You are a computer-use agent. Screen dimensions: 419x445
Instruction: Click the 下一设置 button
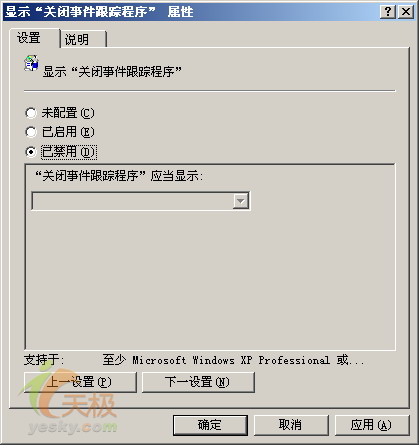(198, 382)
